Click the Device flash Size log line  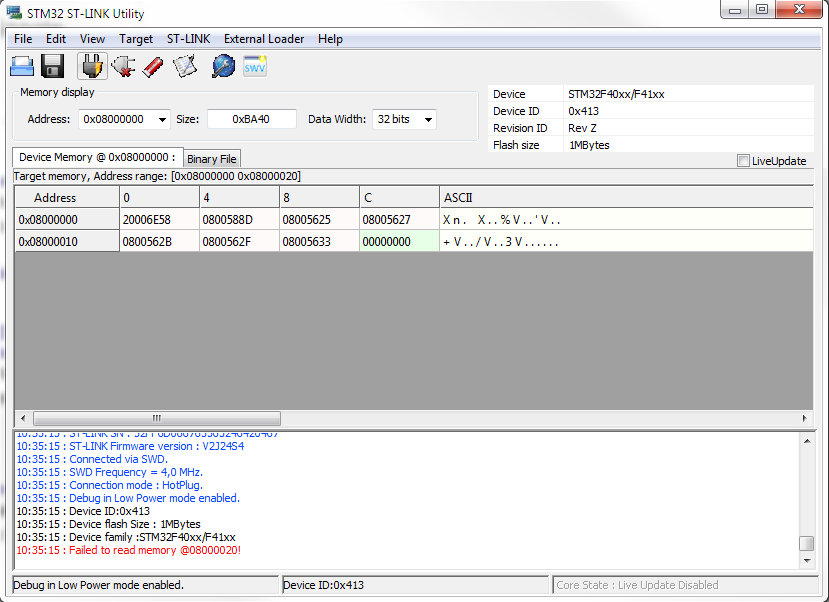click(108, 524)
